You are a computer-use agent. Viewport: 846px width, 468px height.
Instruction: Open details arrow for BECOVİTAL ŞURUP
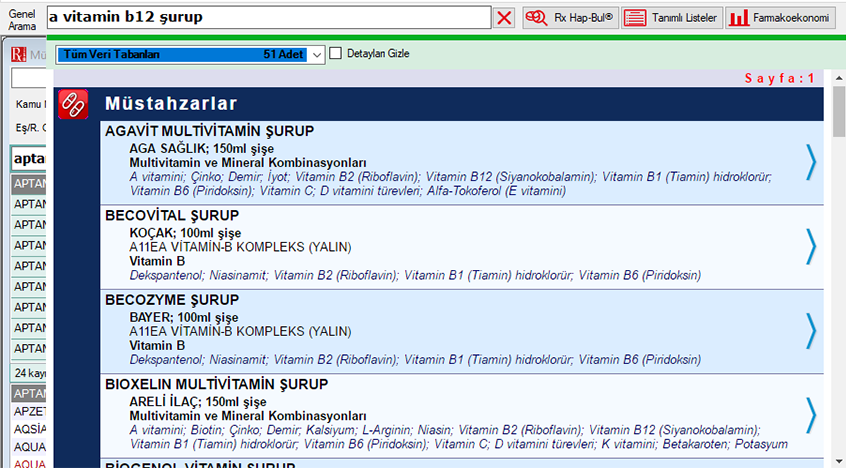pyautogui.click(x=811, y=246)
